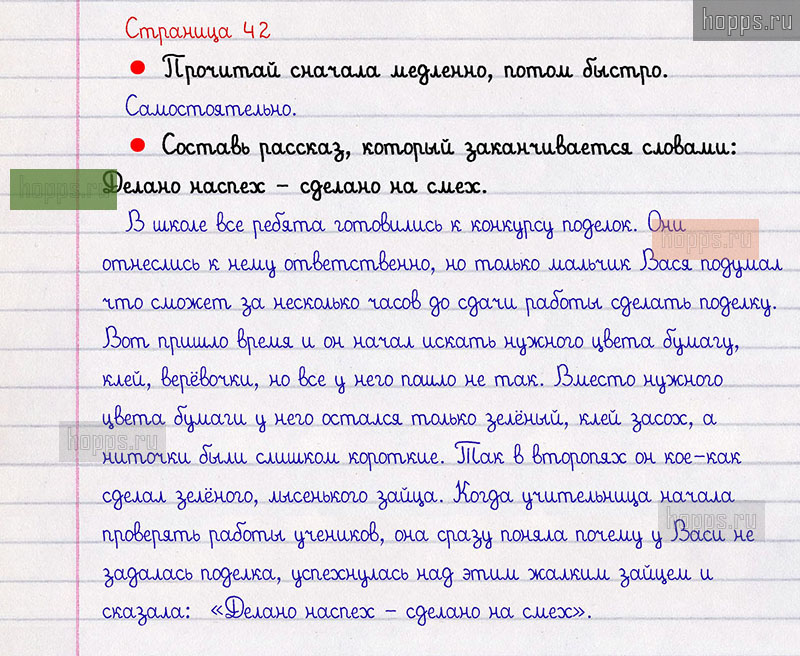The image size is (800, 656).
Task: Click the red heading "Страница 42"
Action: [197, 30]
